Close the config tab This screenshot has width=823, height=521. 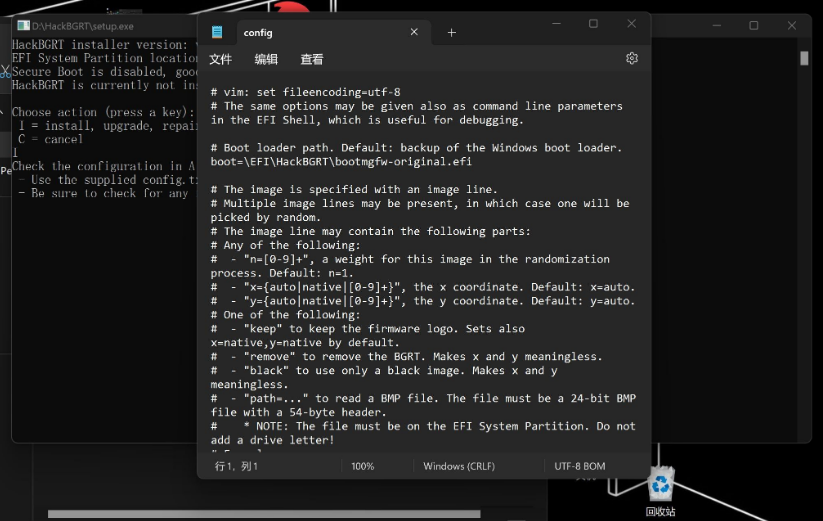tap(414, 32)
